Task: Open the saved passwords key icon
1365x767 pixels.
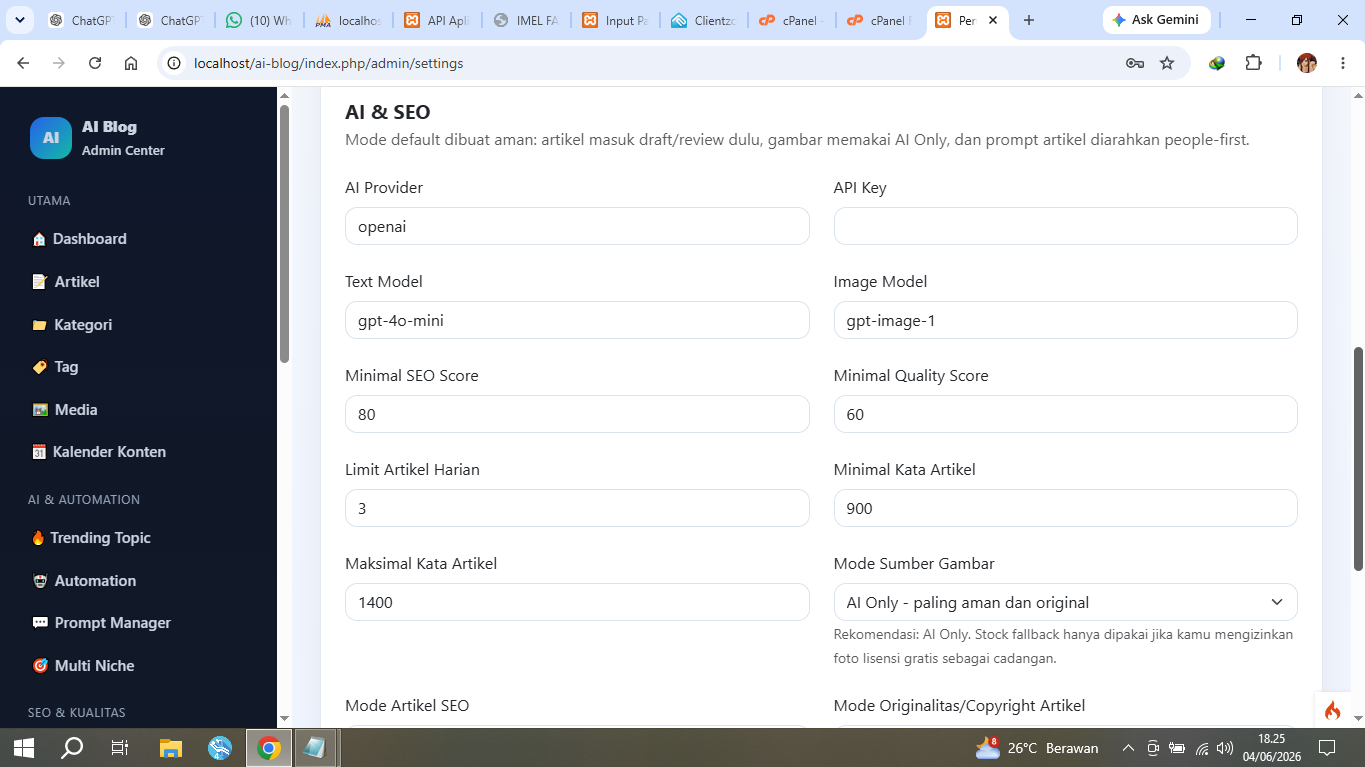Action: coord(1135,63)
